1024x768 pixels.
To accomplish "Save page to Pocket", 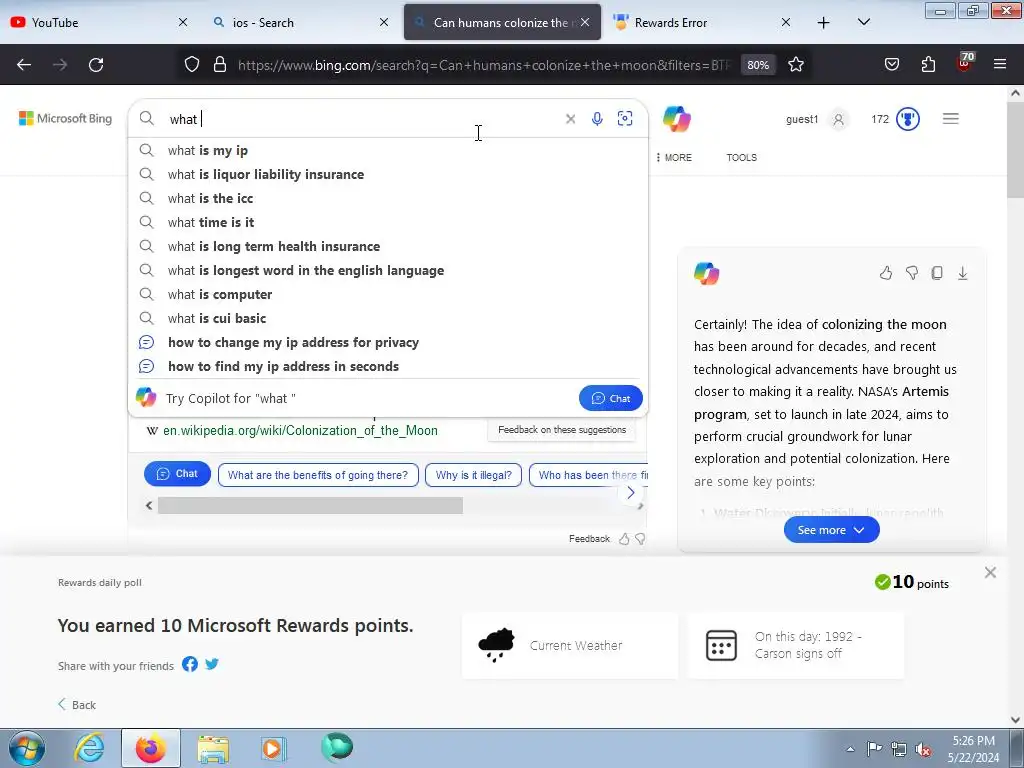I will pos(891,65).
